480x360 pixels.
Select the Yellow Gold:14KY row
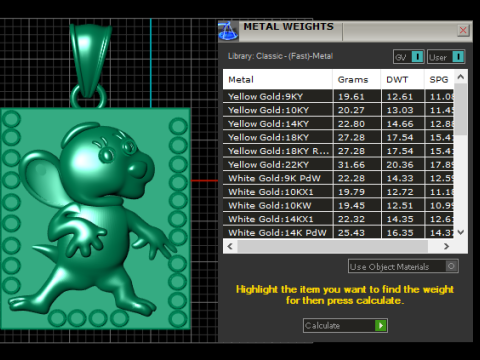pyautogui.click(x=338, y=124)
